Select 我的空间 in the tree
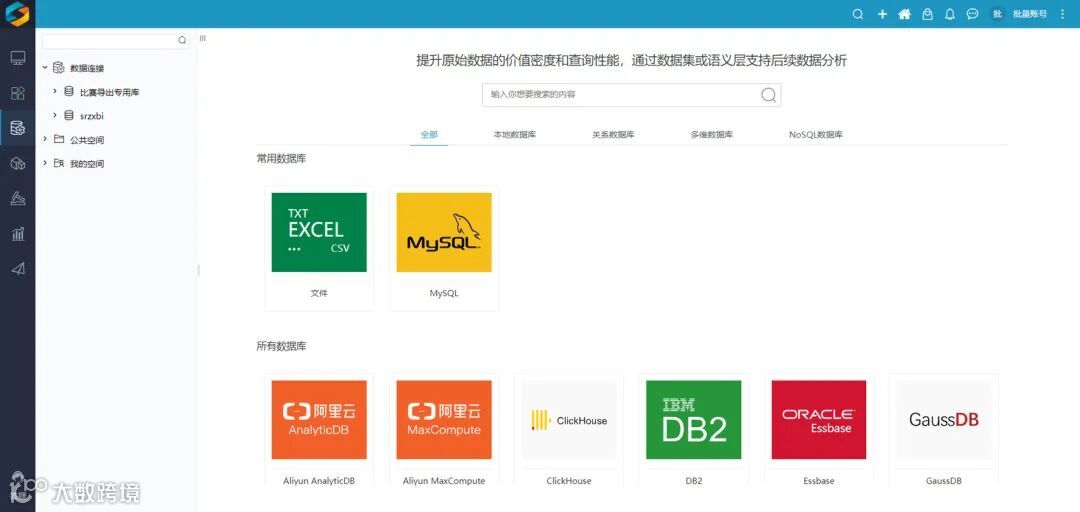Screen dimensions: 1080x512 (x=87, y=164)
